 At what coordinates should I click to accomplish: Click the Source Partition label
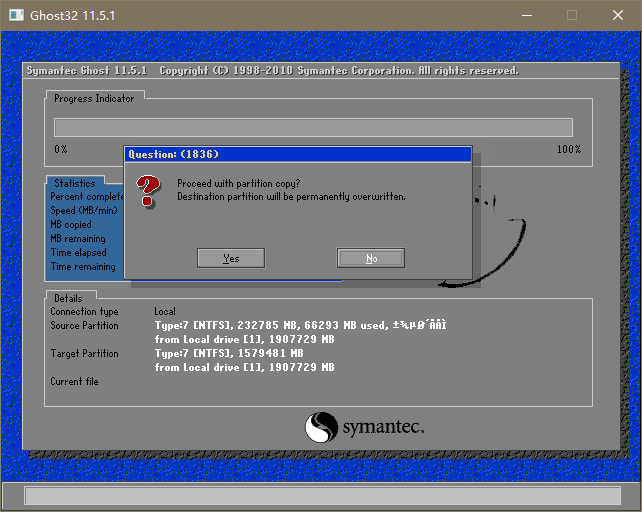[84, 326]
